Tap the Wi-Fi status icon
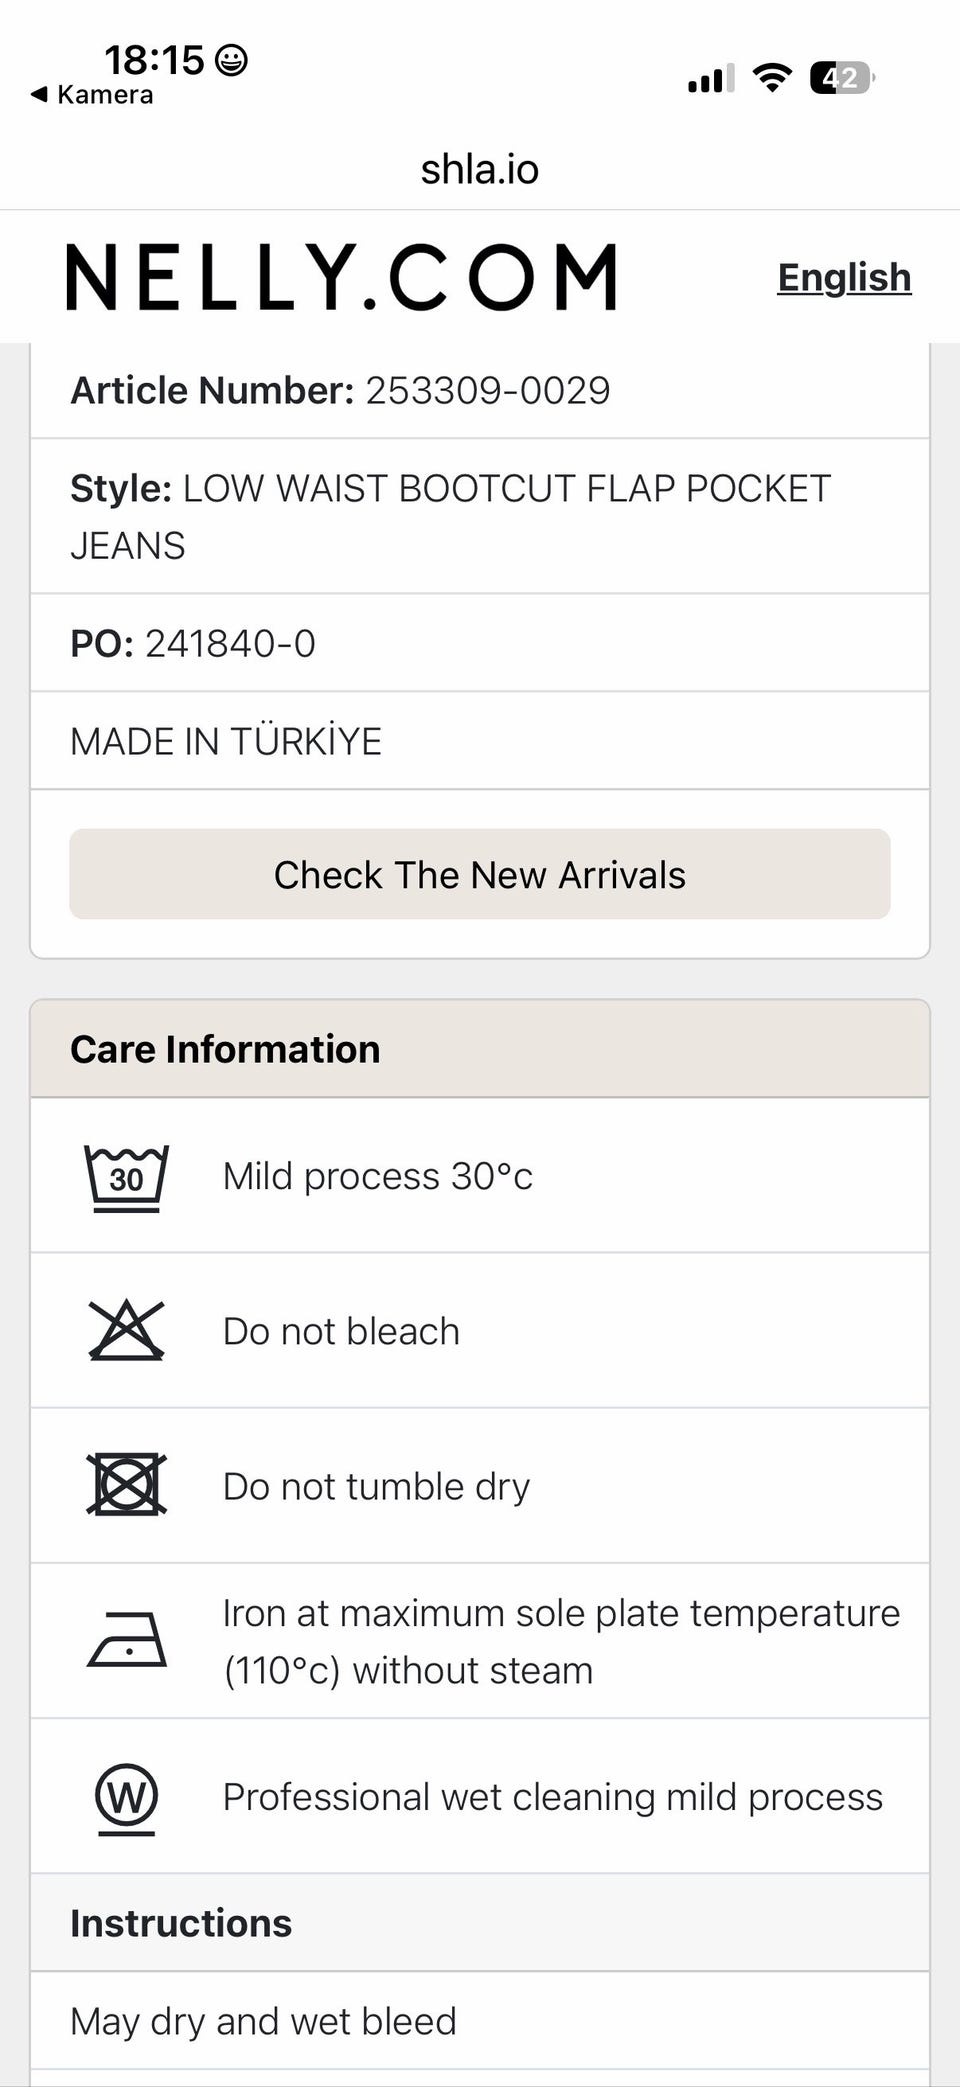Viewport: 960px width, 2087px height. click(771, 77)
